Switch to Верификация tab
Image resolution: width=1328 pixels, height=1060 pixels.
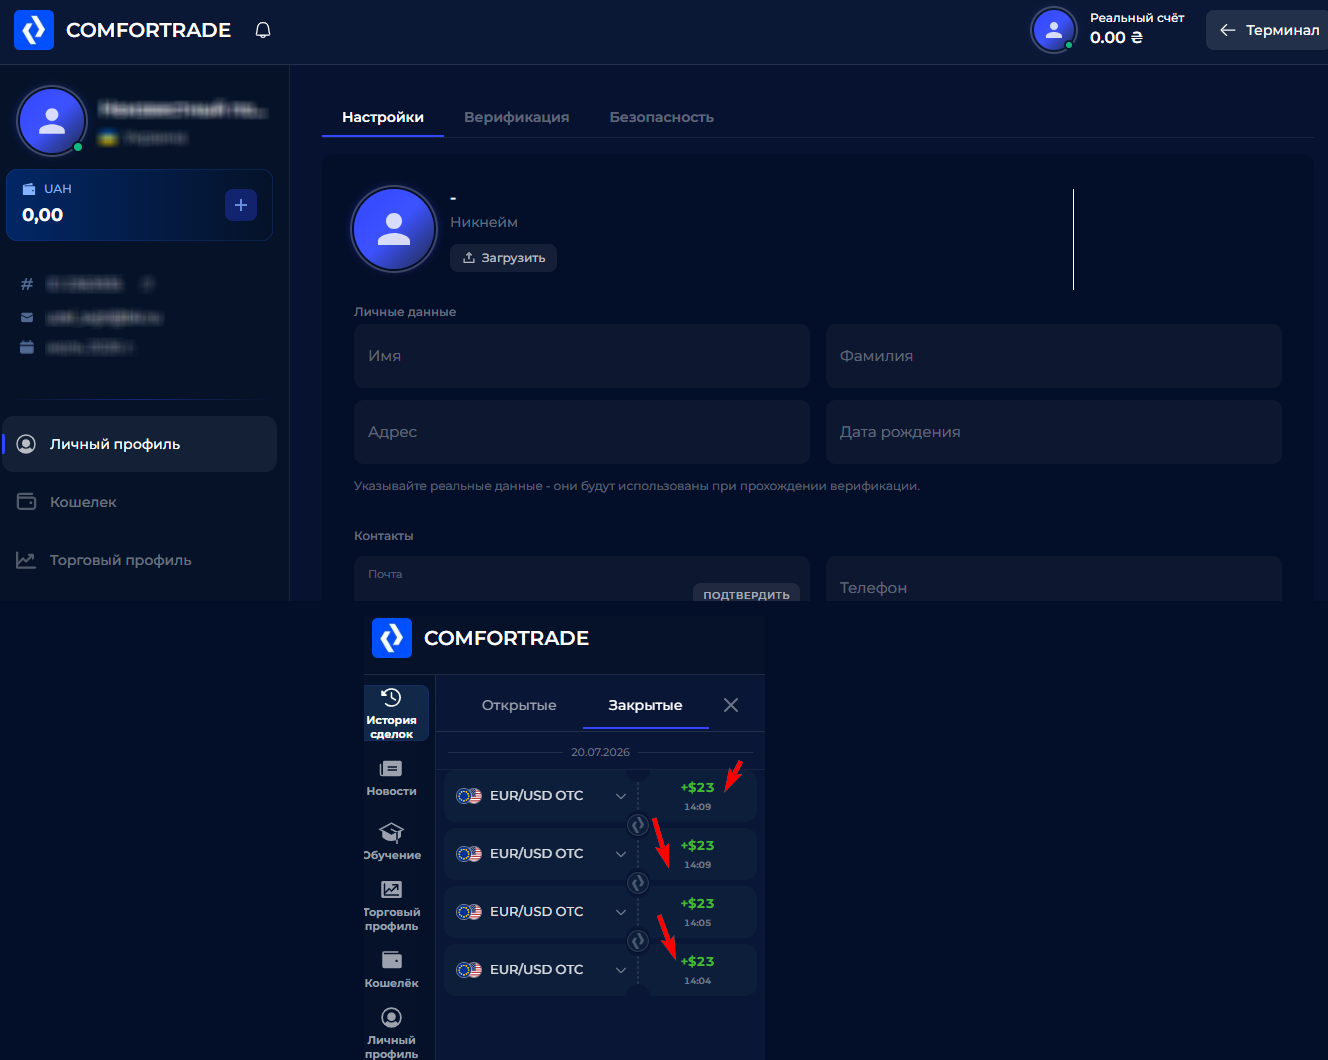click(x=517, y=117)
